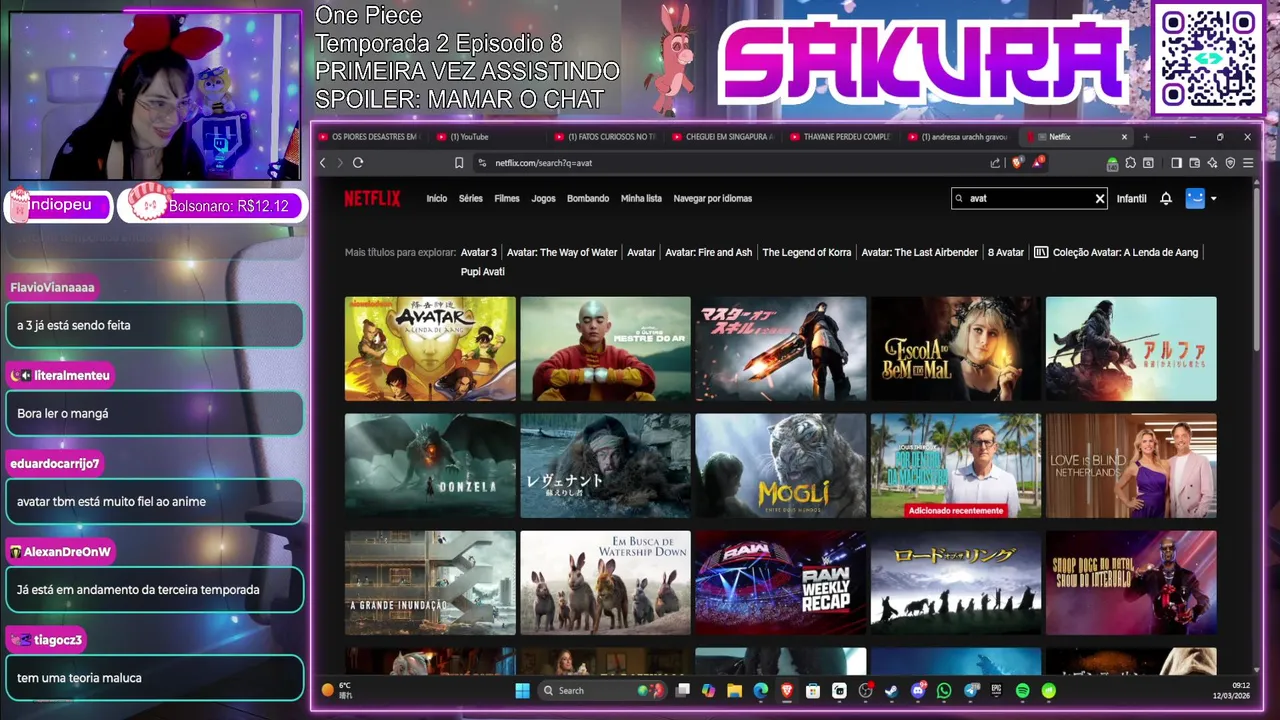Image resolution: width=1280 pixels, height=720 pixels.
Task: Open the RAW Weekly Recap thumbnail
Action: click(781, 582)
